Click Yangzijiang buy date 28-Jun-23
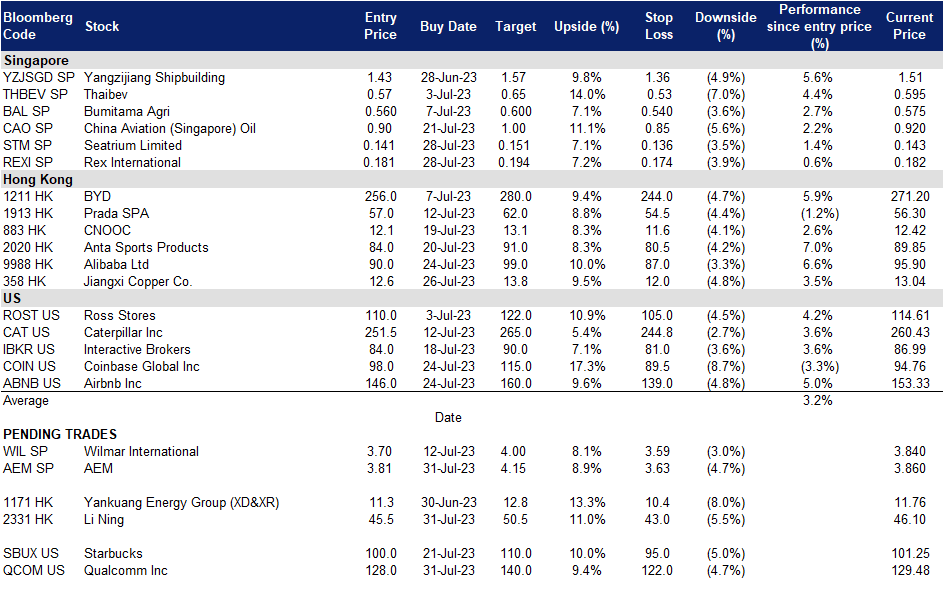This screenshot has width=943, height=596. point(449,78)
